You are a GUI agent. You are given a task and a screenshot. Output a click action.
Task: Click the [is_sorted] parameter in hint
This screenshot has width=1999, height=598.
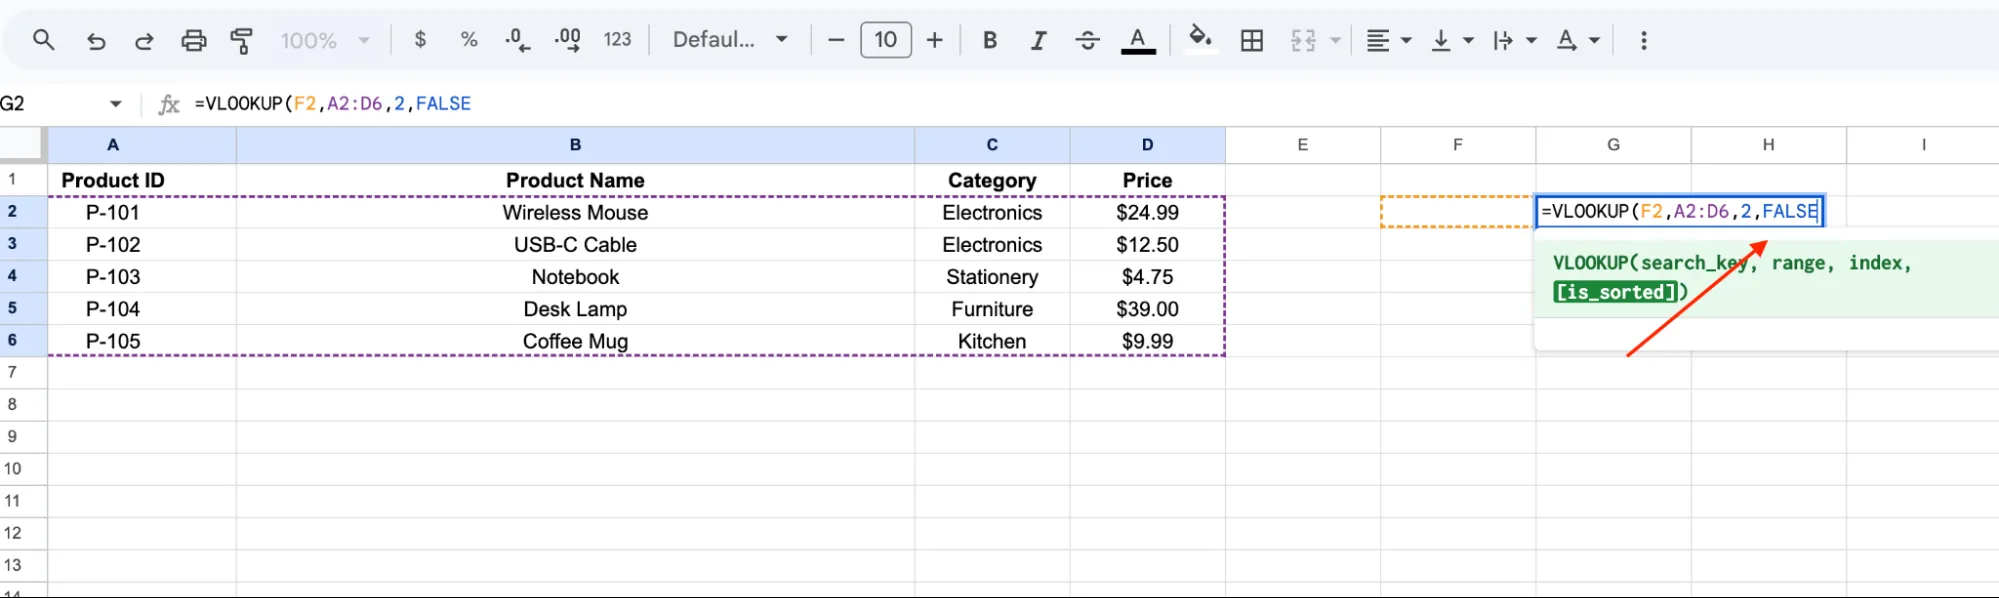coord(1615,292)
